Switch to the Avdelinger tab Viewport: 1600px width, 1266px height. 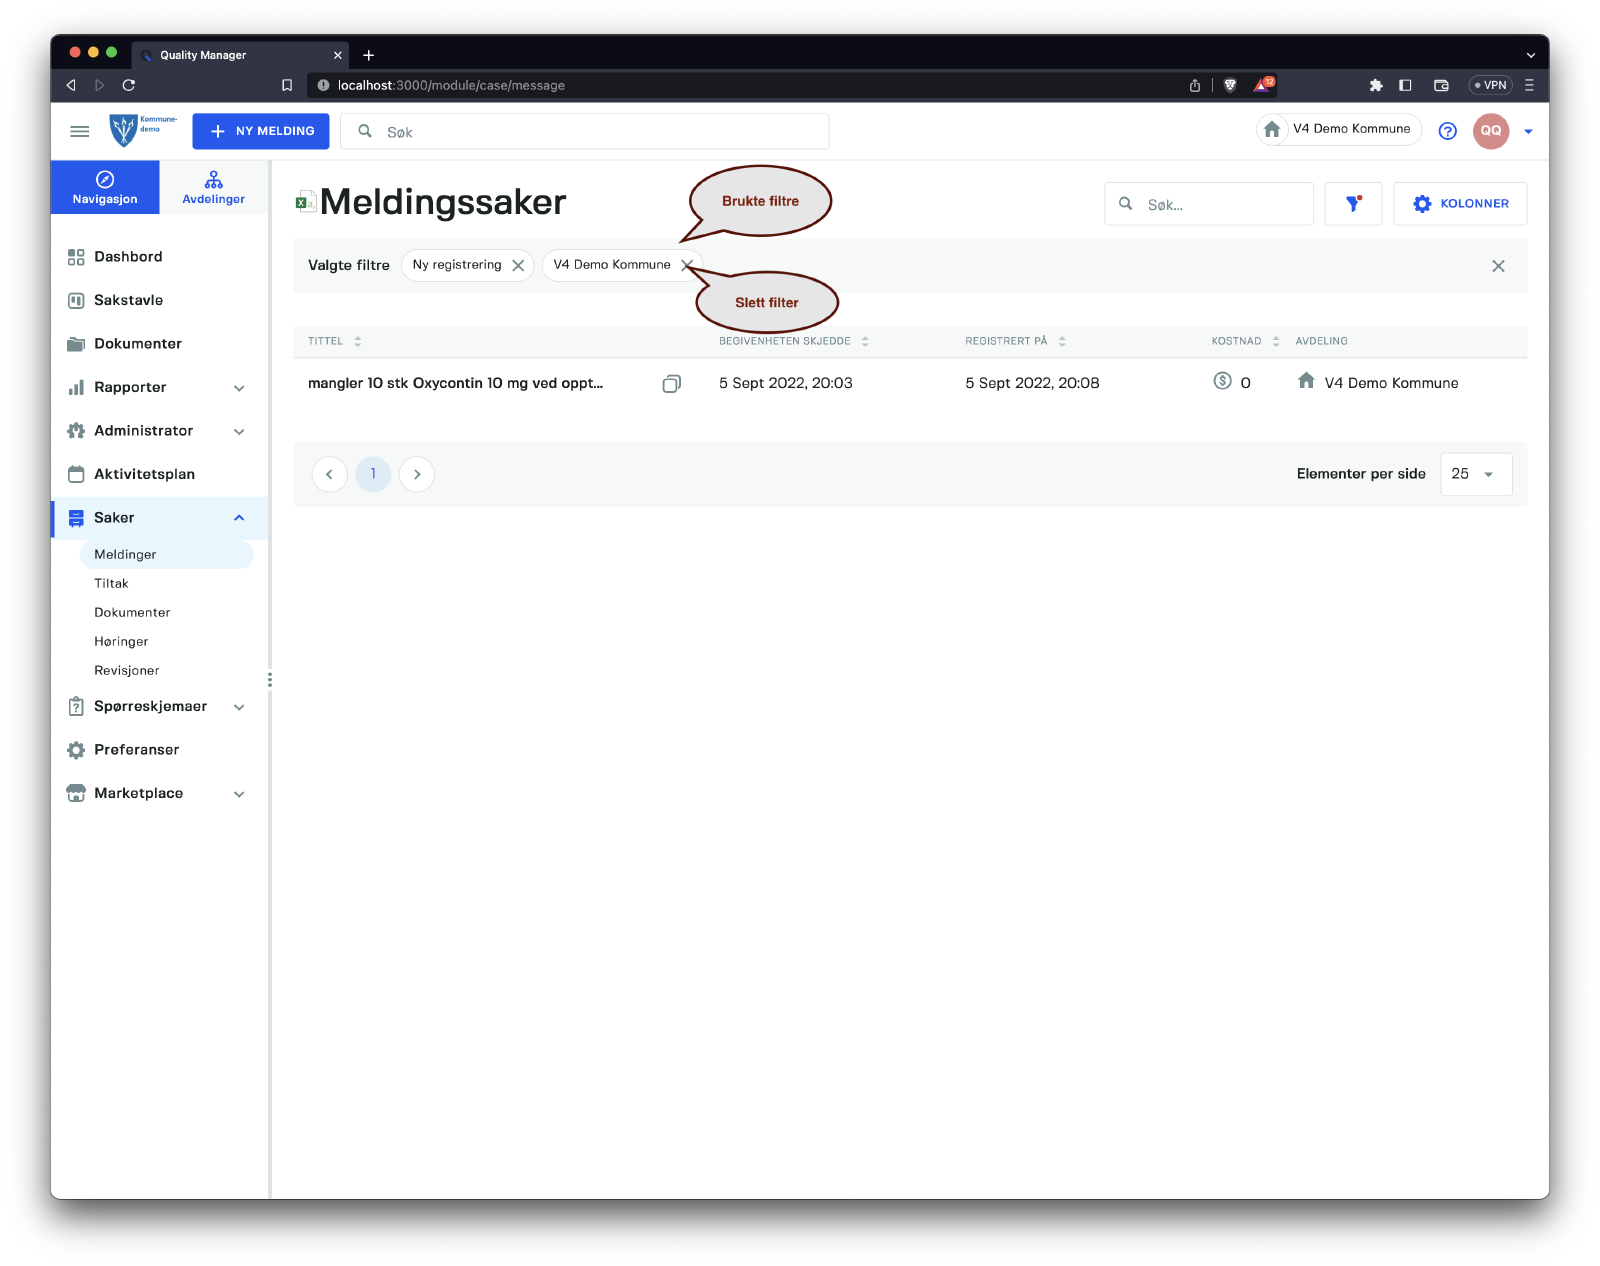[x=213, y=187]
